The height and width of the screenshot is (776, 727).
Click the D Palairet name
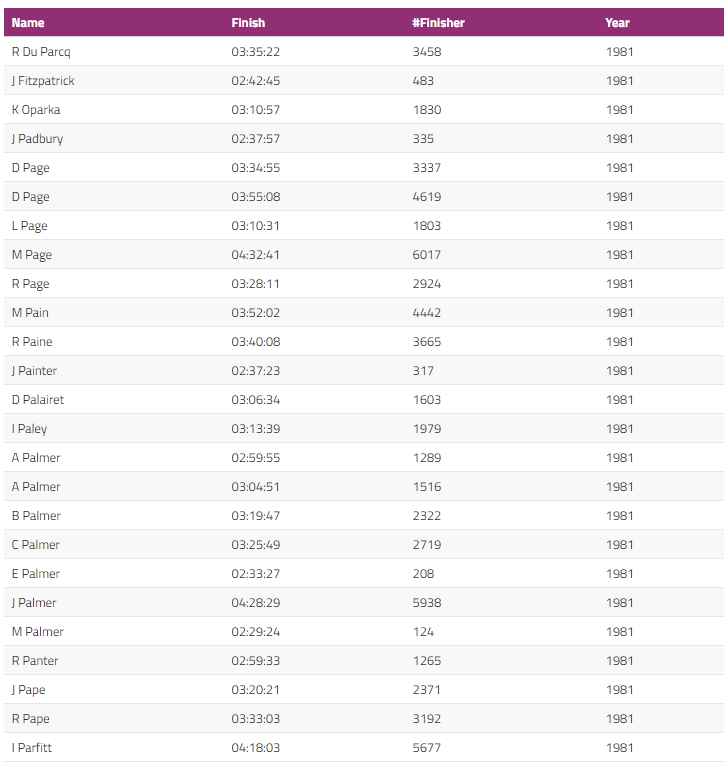pyautogui.click(x=38, y=399)
